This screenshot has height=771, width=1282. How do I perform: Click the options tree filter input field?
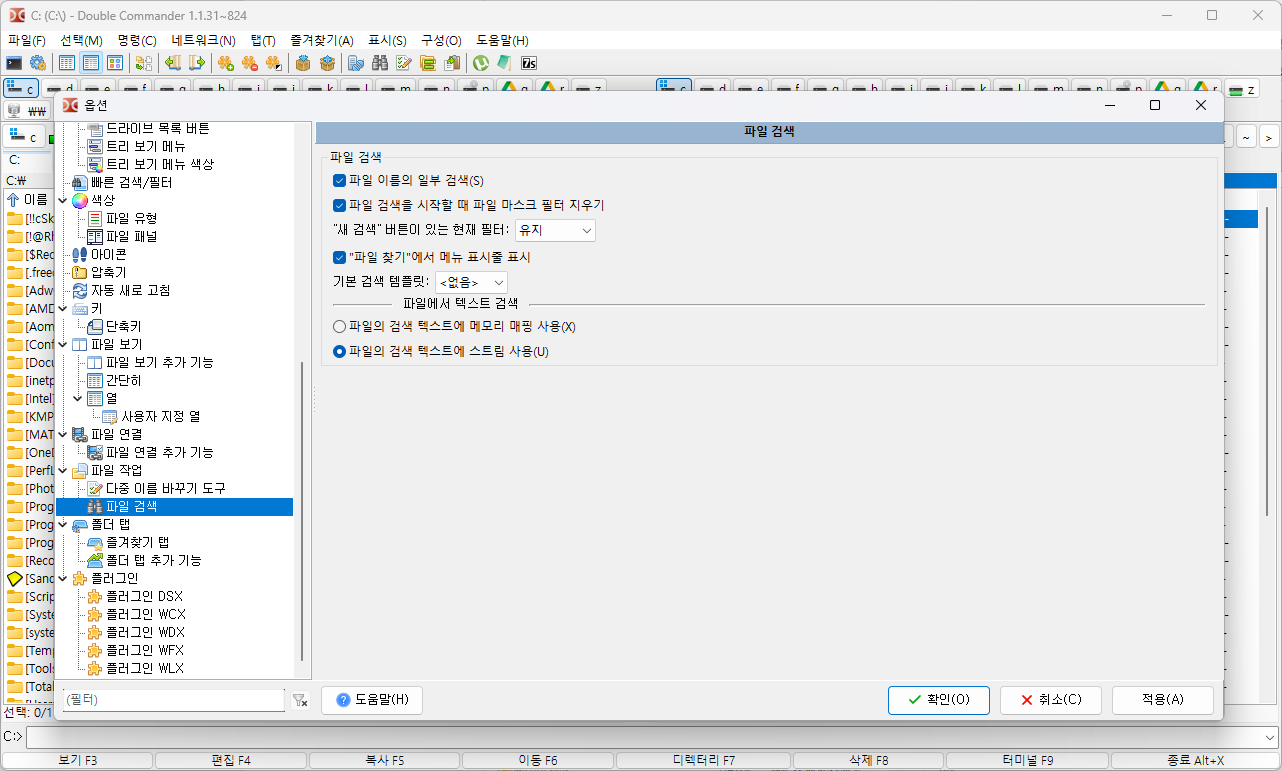point(174,701)
